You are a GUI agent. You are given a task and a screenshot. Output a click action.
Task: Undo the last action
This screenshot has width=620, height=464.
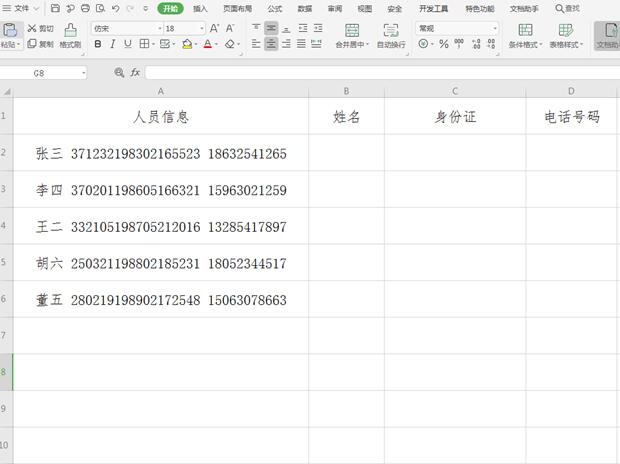point(115,8)
